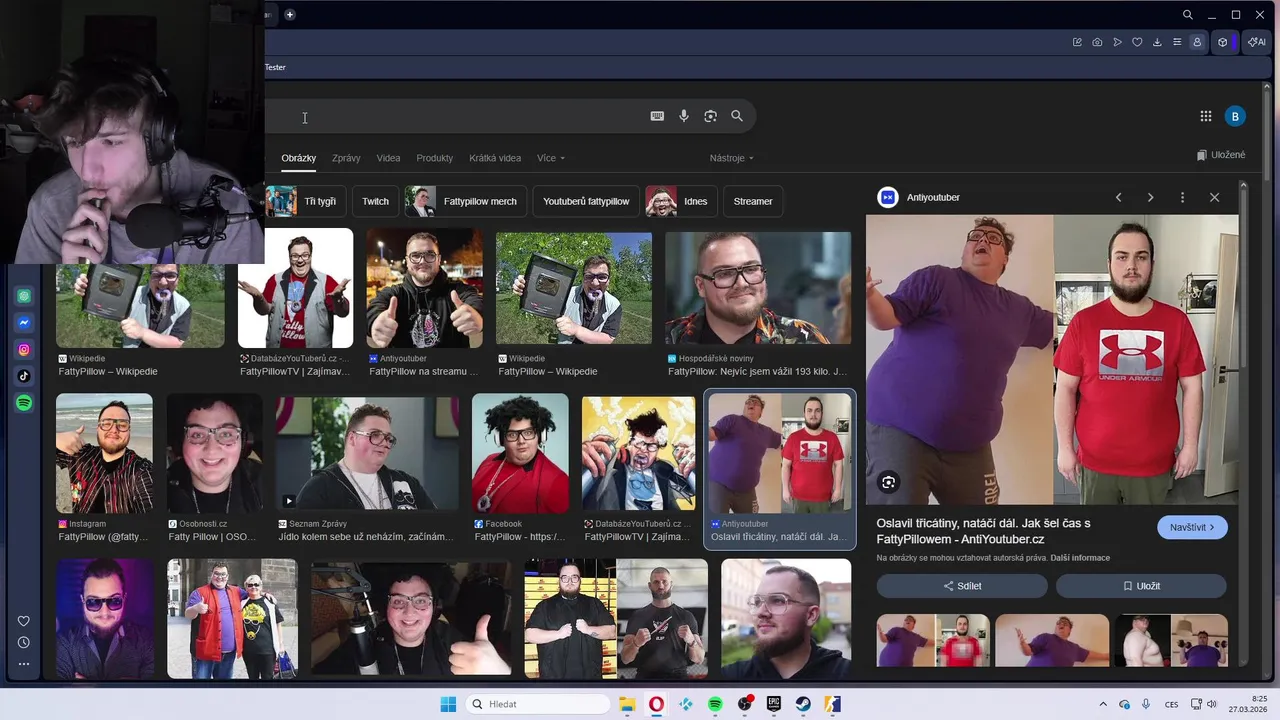Open the Windows Start menu

(x=448, y=704)
